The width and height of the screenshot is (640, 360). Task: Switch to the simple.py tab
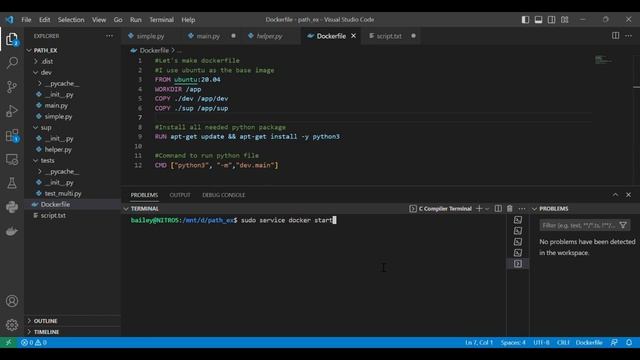150,36
